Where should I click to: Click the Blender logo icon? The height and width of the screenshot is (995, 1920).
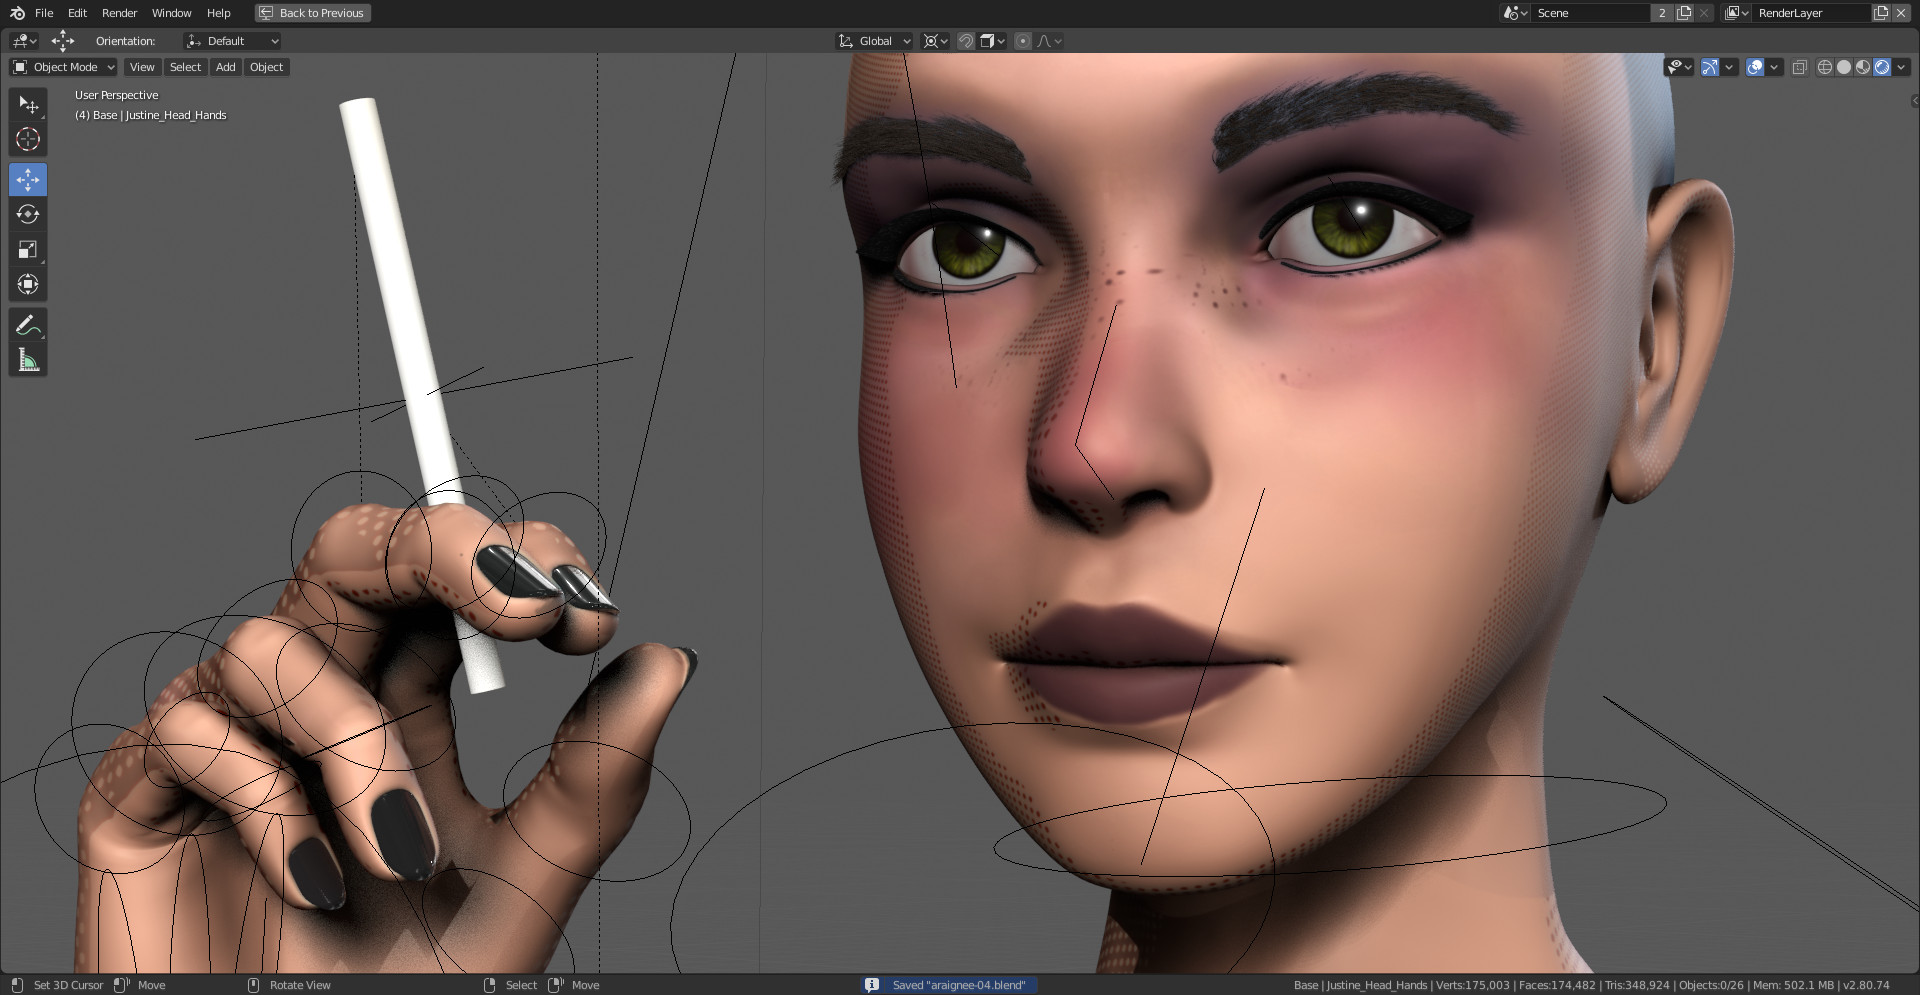pos(17,13)
